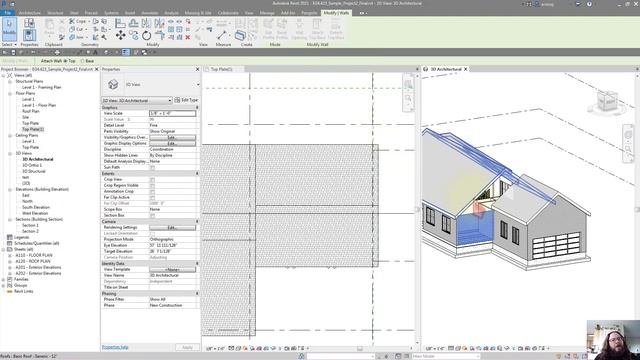Click the Measure tool icon

pyautogui.click(x=222, y=35)
